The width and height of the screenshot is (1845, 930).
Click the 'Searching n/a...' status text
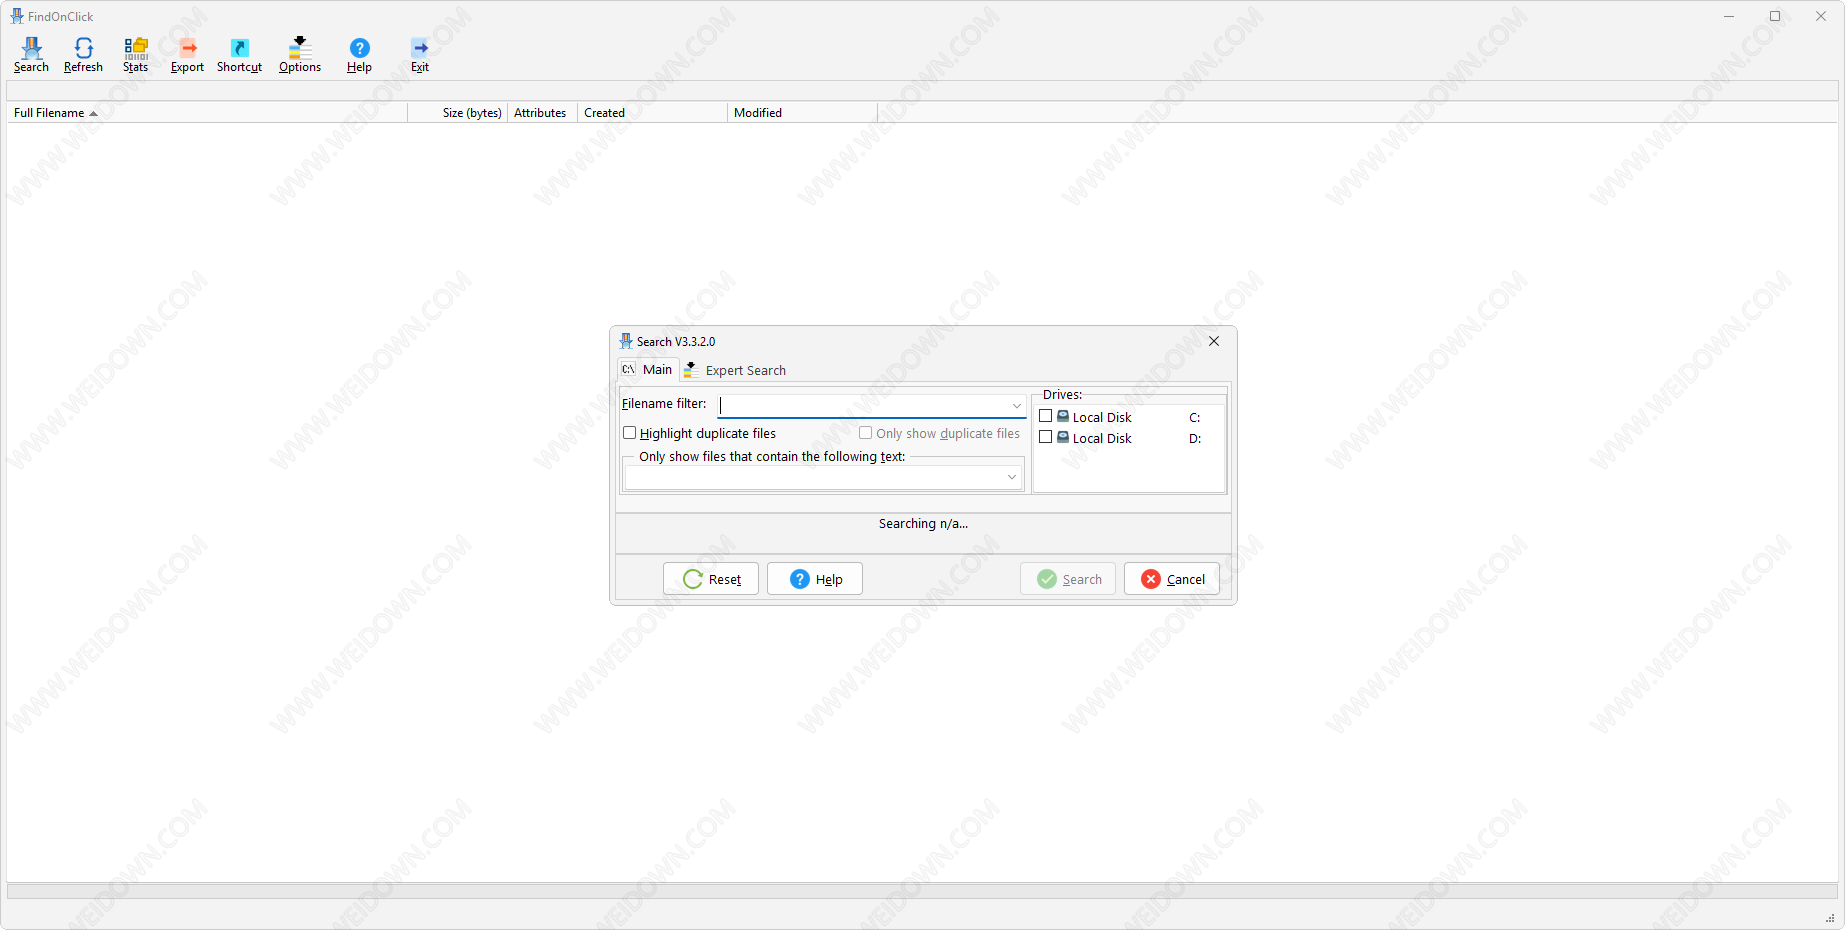click(923, 524)
